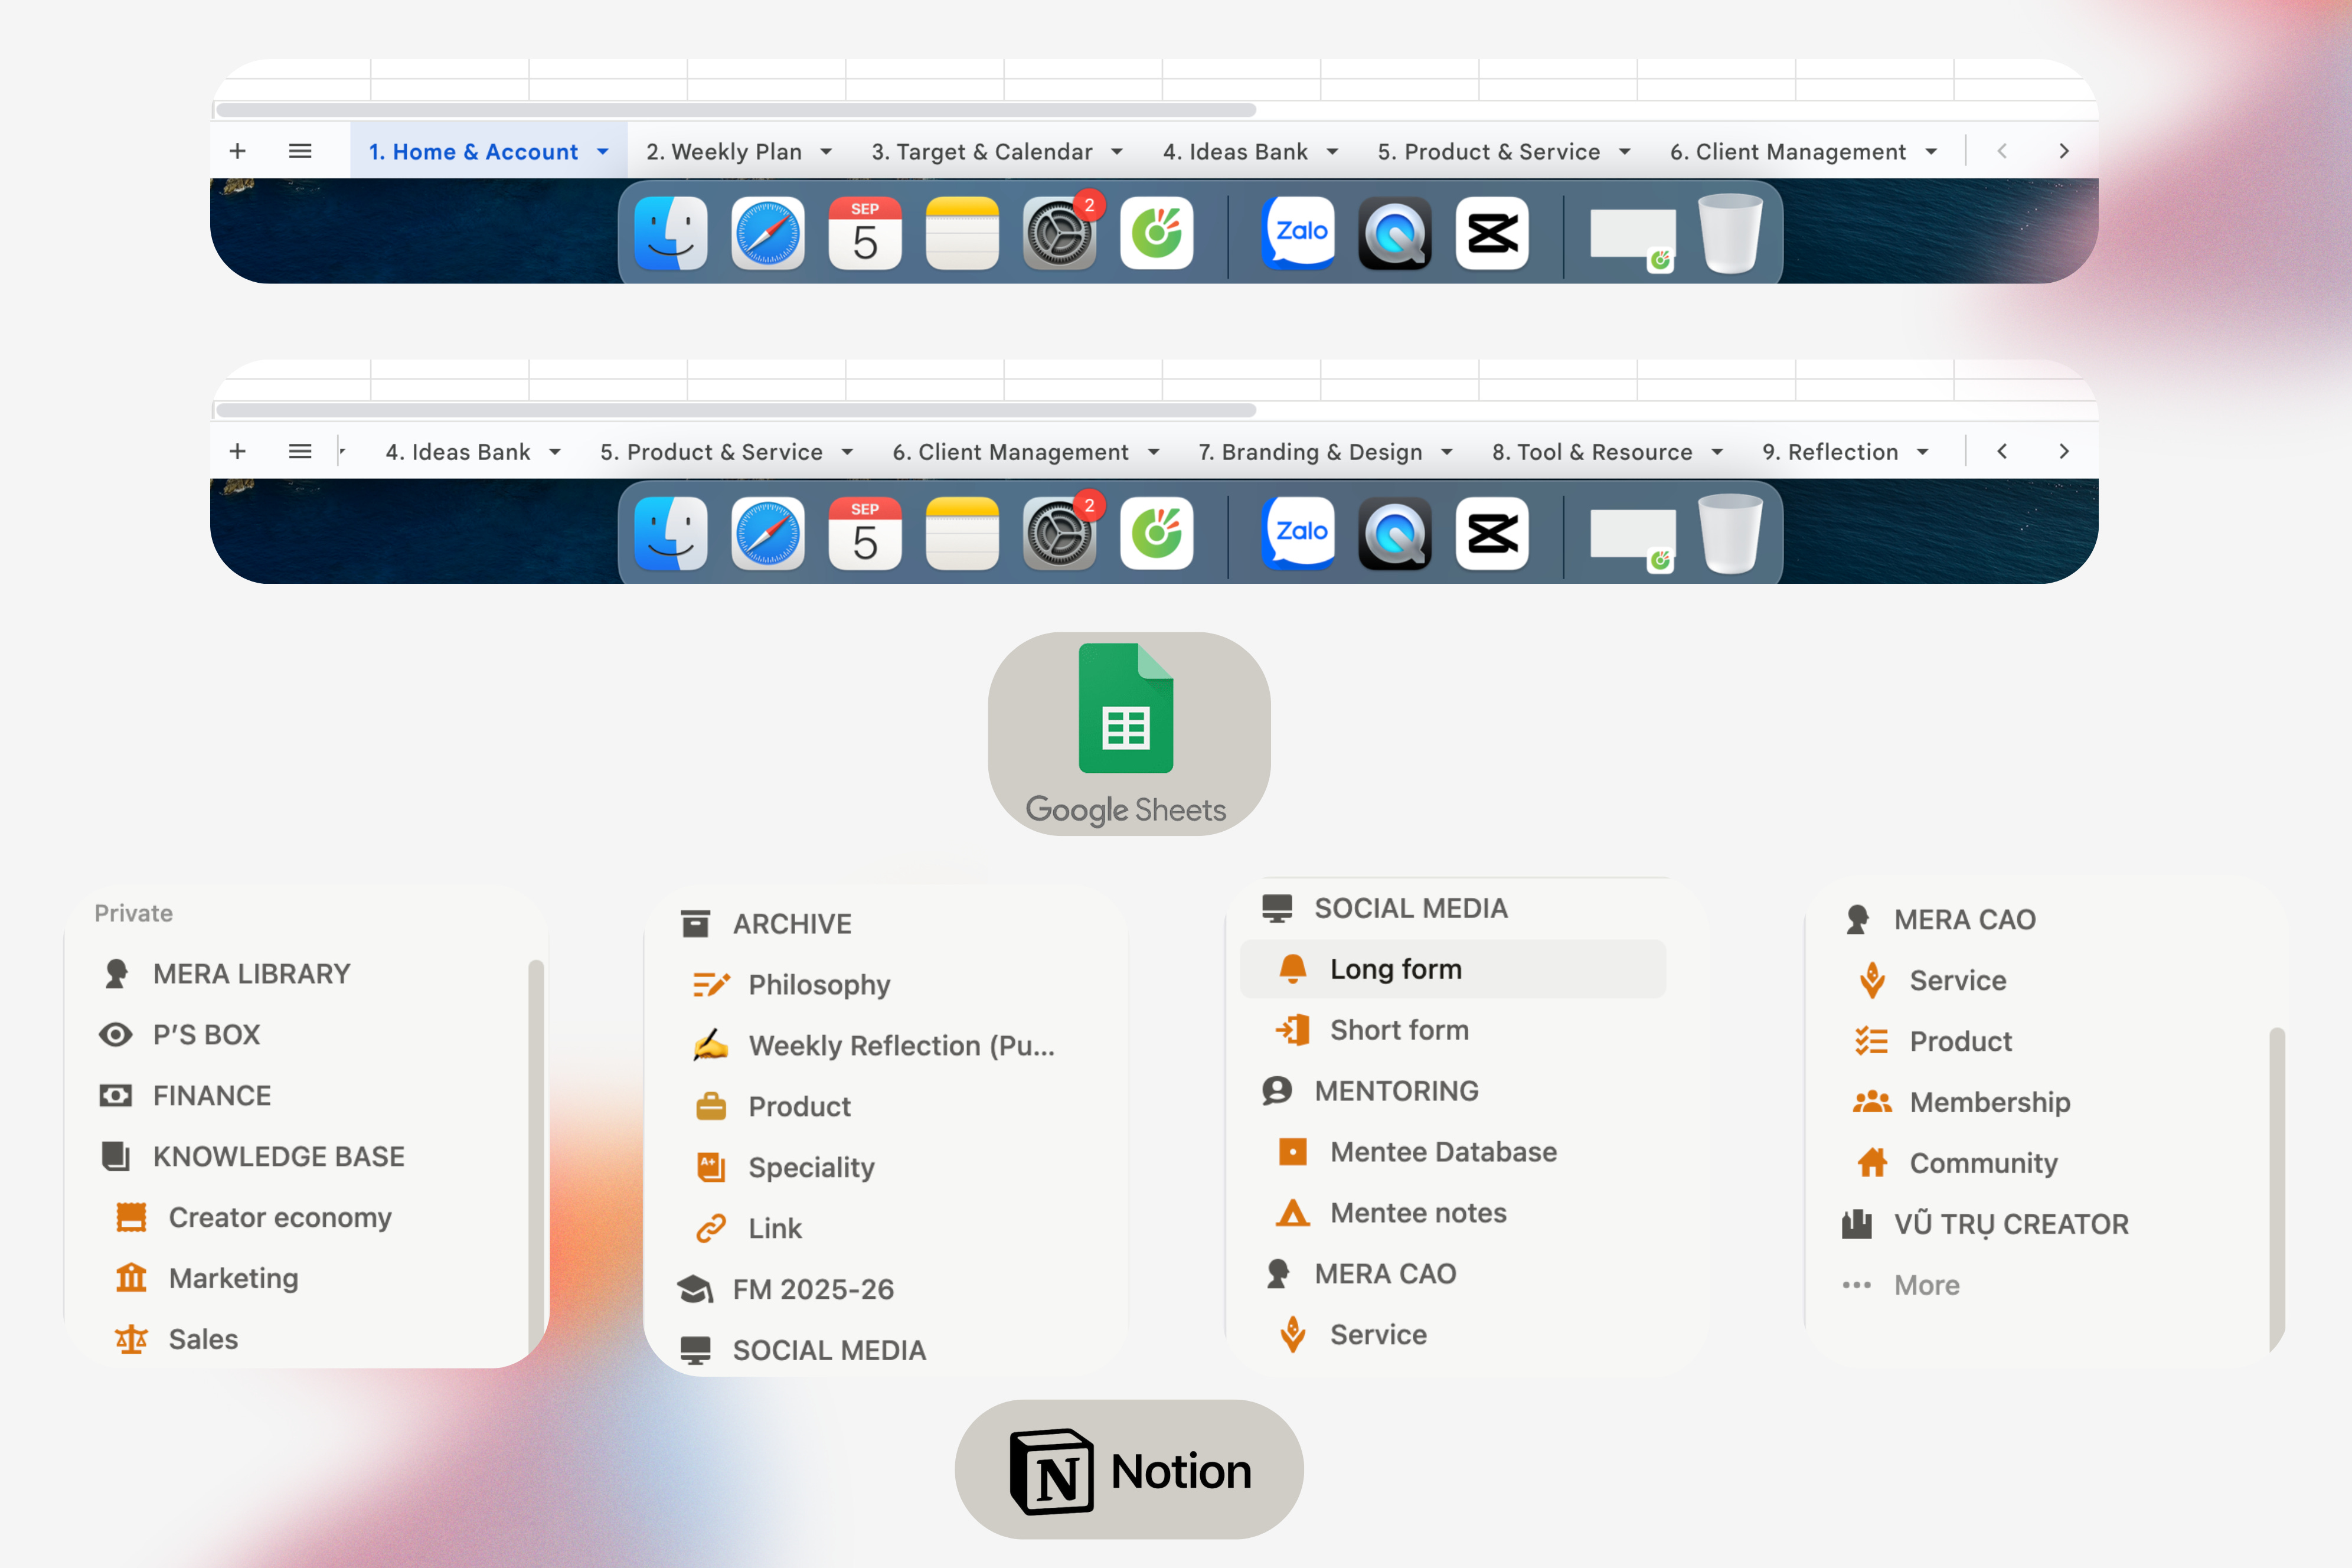Open the 6. Client Management dropdown arrow in upper tab bar
The height and width of the screenshot is (1568, 2352).
click(x=1931, y=152)
